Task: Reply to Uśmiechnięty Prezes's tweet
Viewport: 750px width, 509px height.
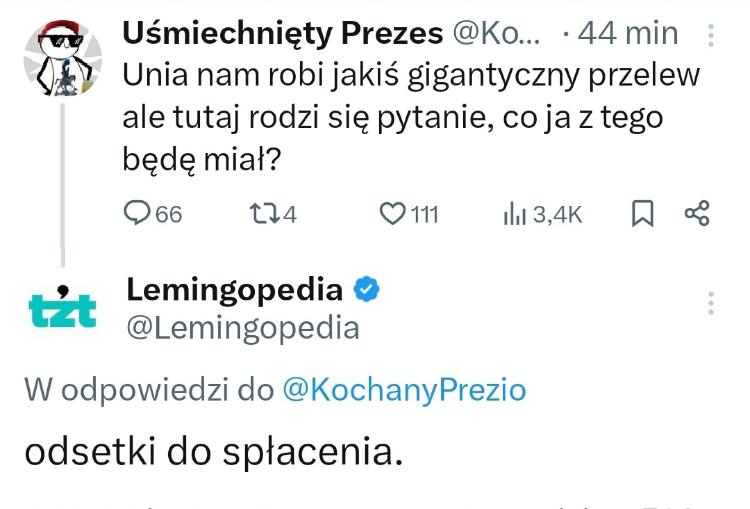Action: (136, 213)
